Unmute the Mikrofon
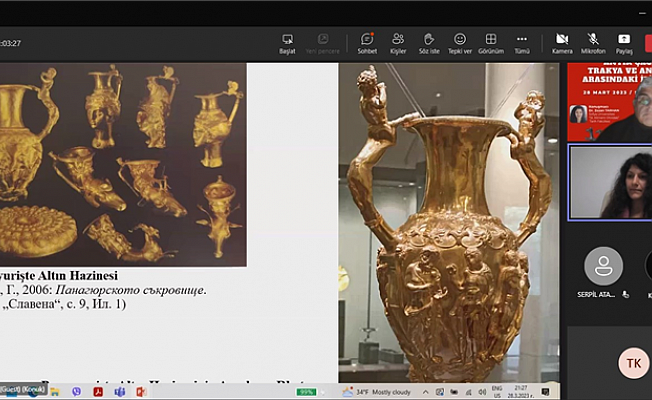The image size is (652, 400). coord(593,43)
